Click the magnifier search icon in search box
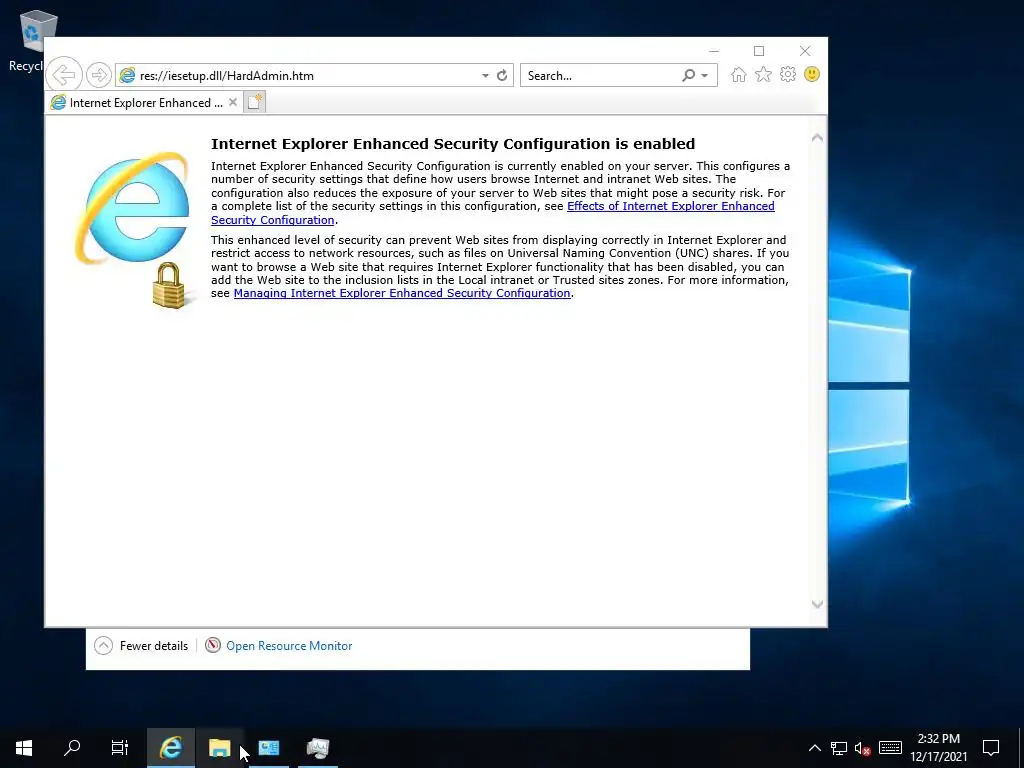This screenshot has width=1024, height=768. point(688,76)
